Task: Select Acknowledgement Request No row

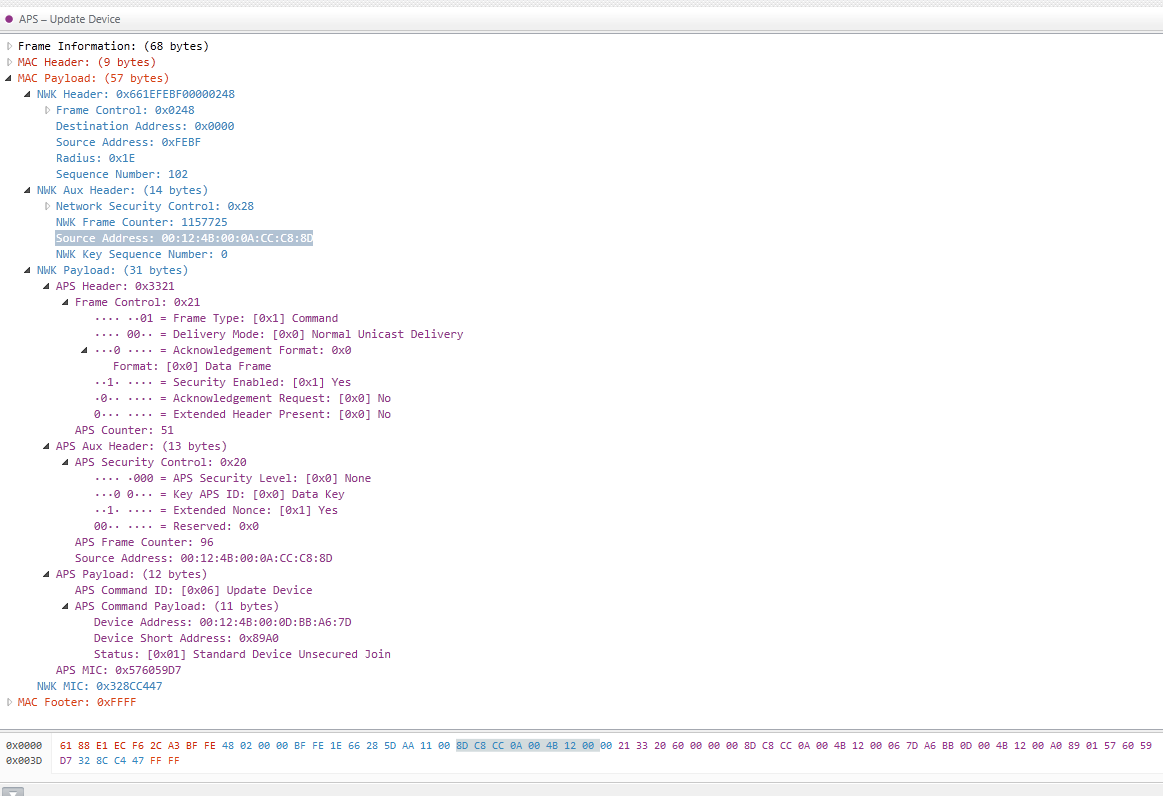Action: (243, 398)
